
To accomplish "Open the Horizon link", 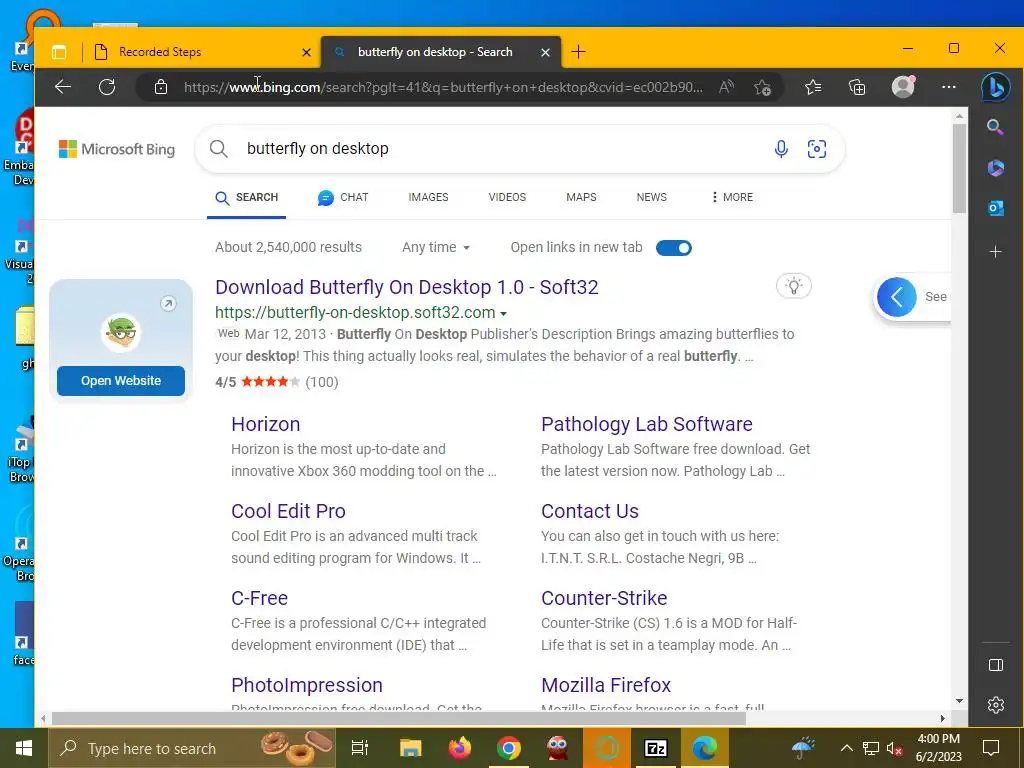I will (x=265, y=424).
